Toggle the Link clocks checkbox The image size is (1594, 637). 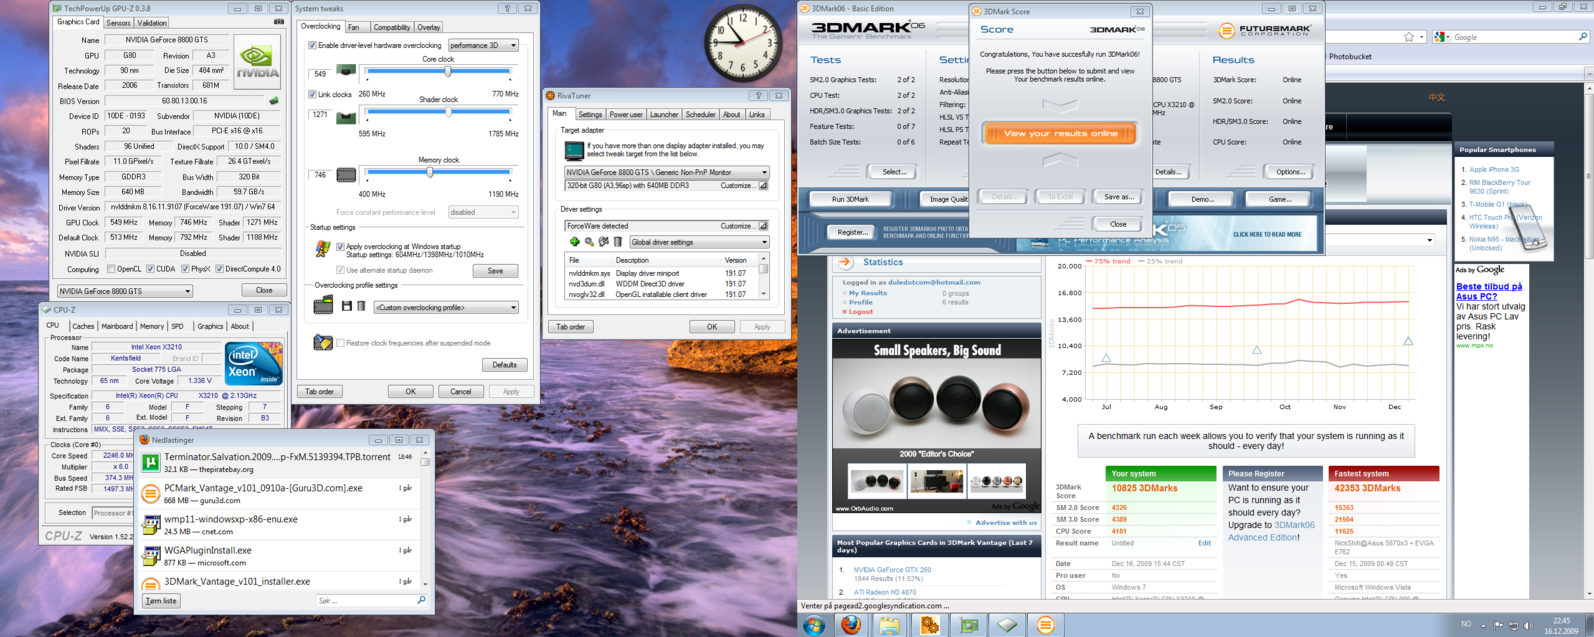pos(312,94)
